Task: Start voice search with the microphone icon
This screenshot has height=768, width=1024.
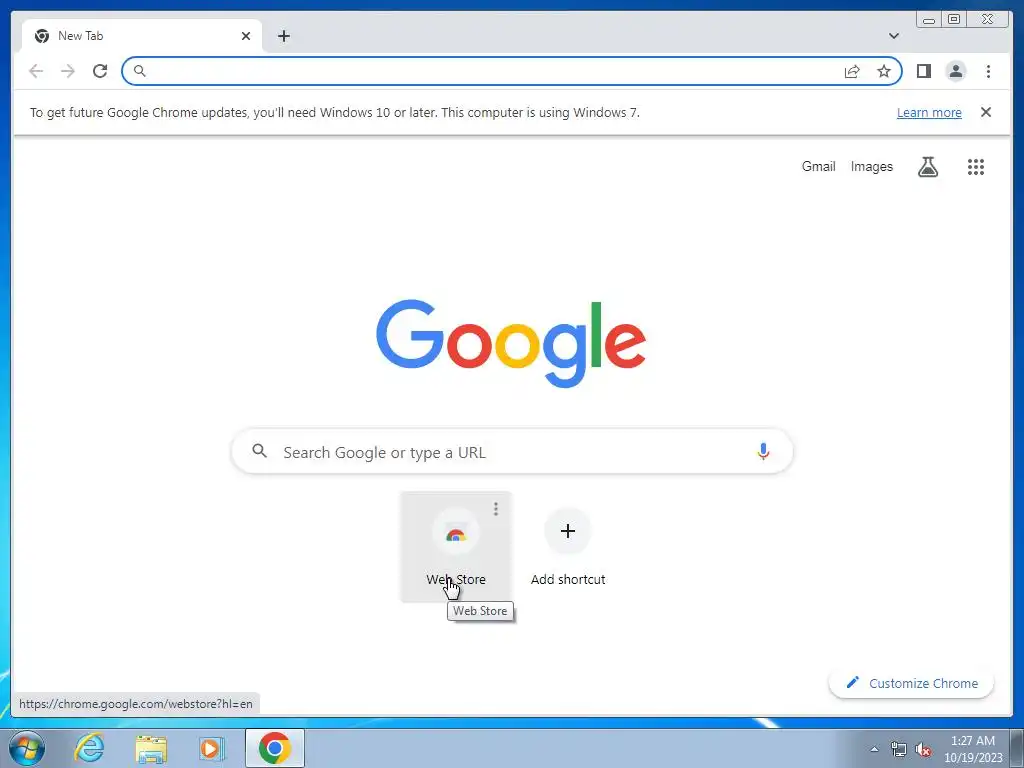Action: [x=763, y=451]
